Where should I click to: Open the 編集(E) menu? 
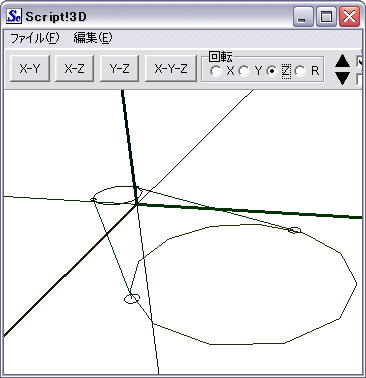[93, 38]
